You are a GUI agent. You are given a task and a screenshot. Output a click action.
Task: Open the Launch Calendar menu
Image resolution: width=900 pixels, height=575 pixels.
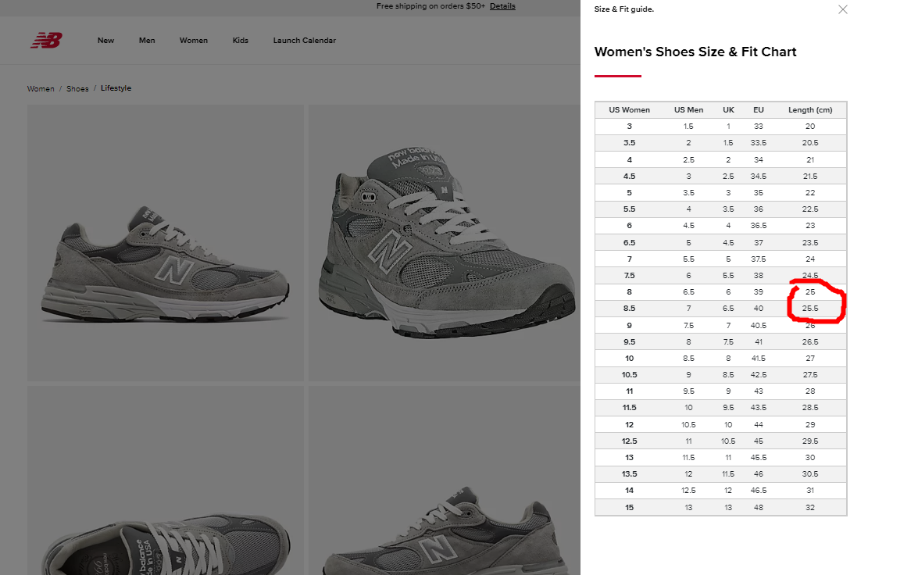304,40
